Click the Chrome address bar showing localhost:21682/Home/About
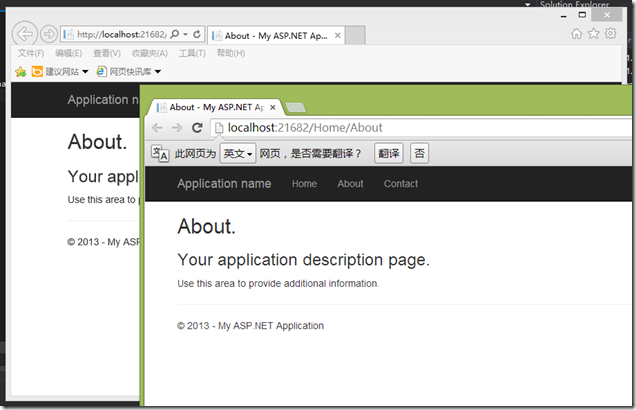The width and height of the screenshot is (636, 410). (400, 128)
